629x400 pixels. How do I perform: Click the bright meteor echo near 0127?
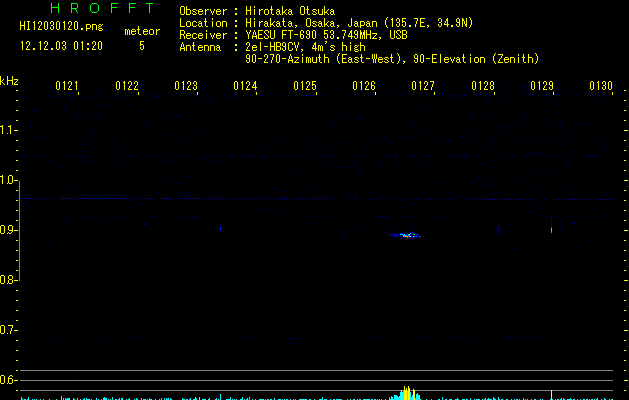click(405, 235)
